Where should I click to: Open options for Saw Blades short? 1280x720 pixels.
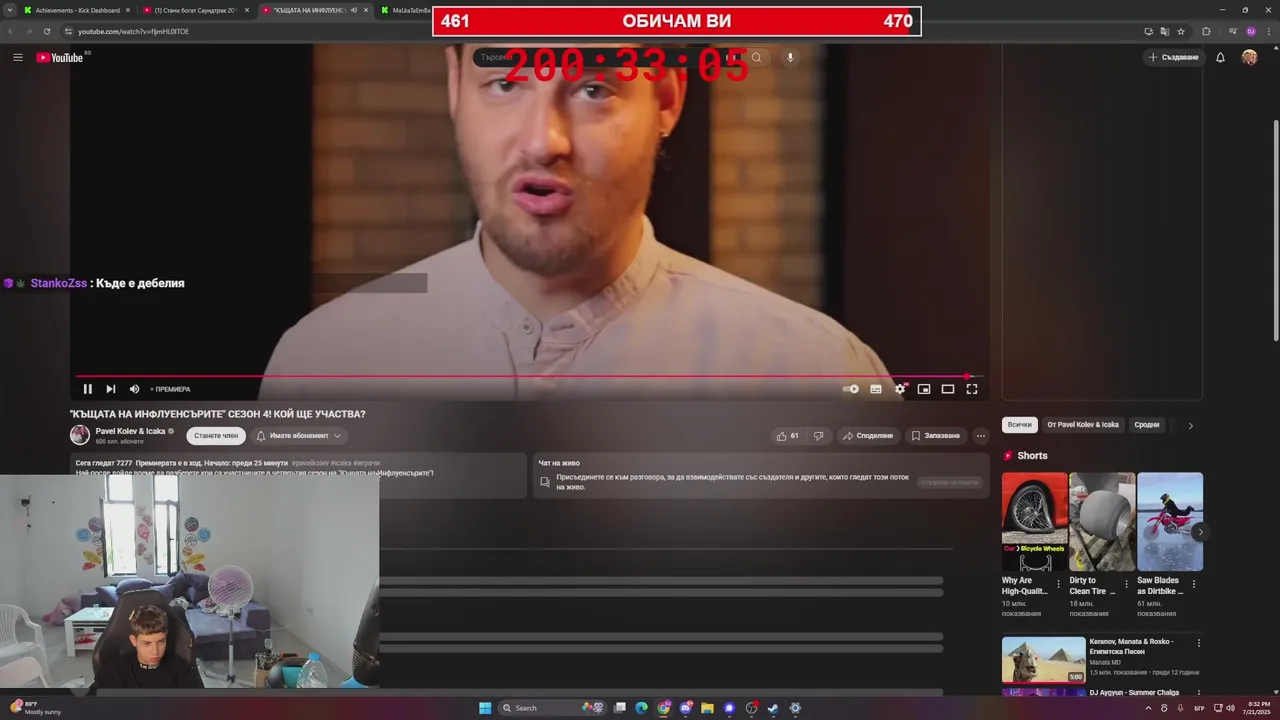point(1193,584)
